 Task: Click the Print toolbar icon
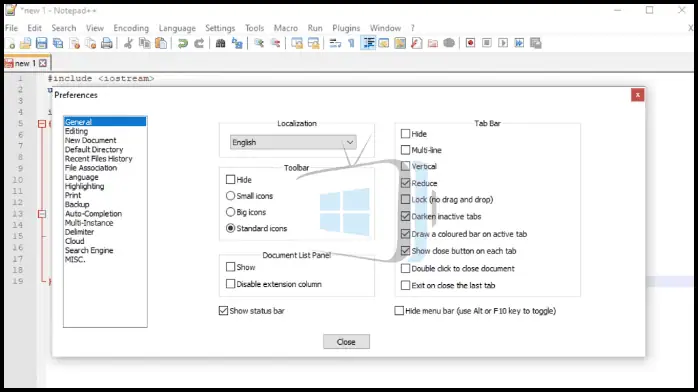coord(107,43)
